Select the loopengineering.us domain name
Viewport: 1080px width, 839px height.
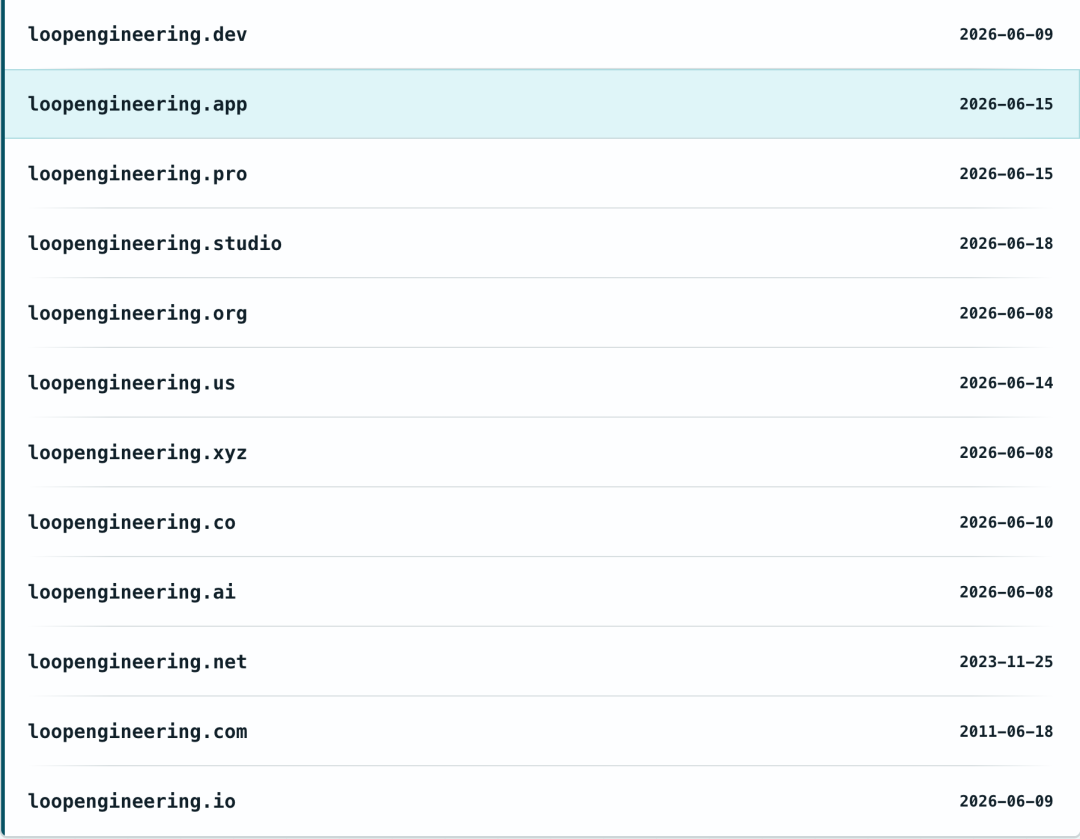[x=132, y=383]
